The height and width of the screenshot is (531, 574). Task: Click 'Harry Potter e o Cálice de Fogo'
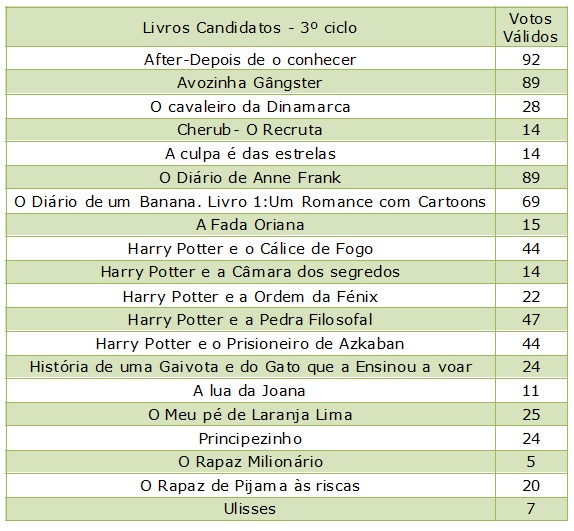click(250, 249)
